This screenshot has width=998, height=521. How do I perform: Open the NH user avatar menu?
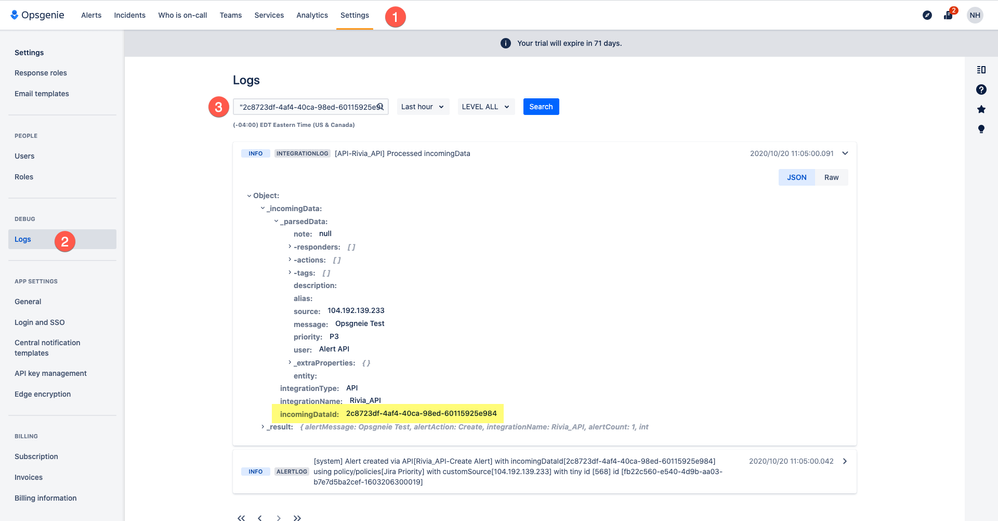(975, 15)
